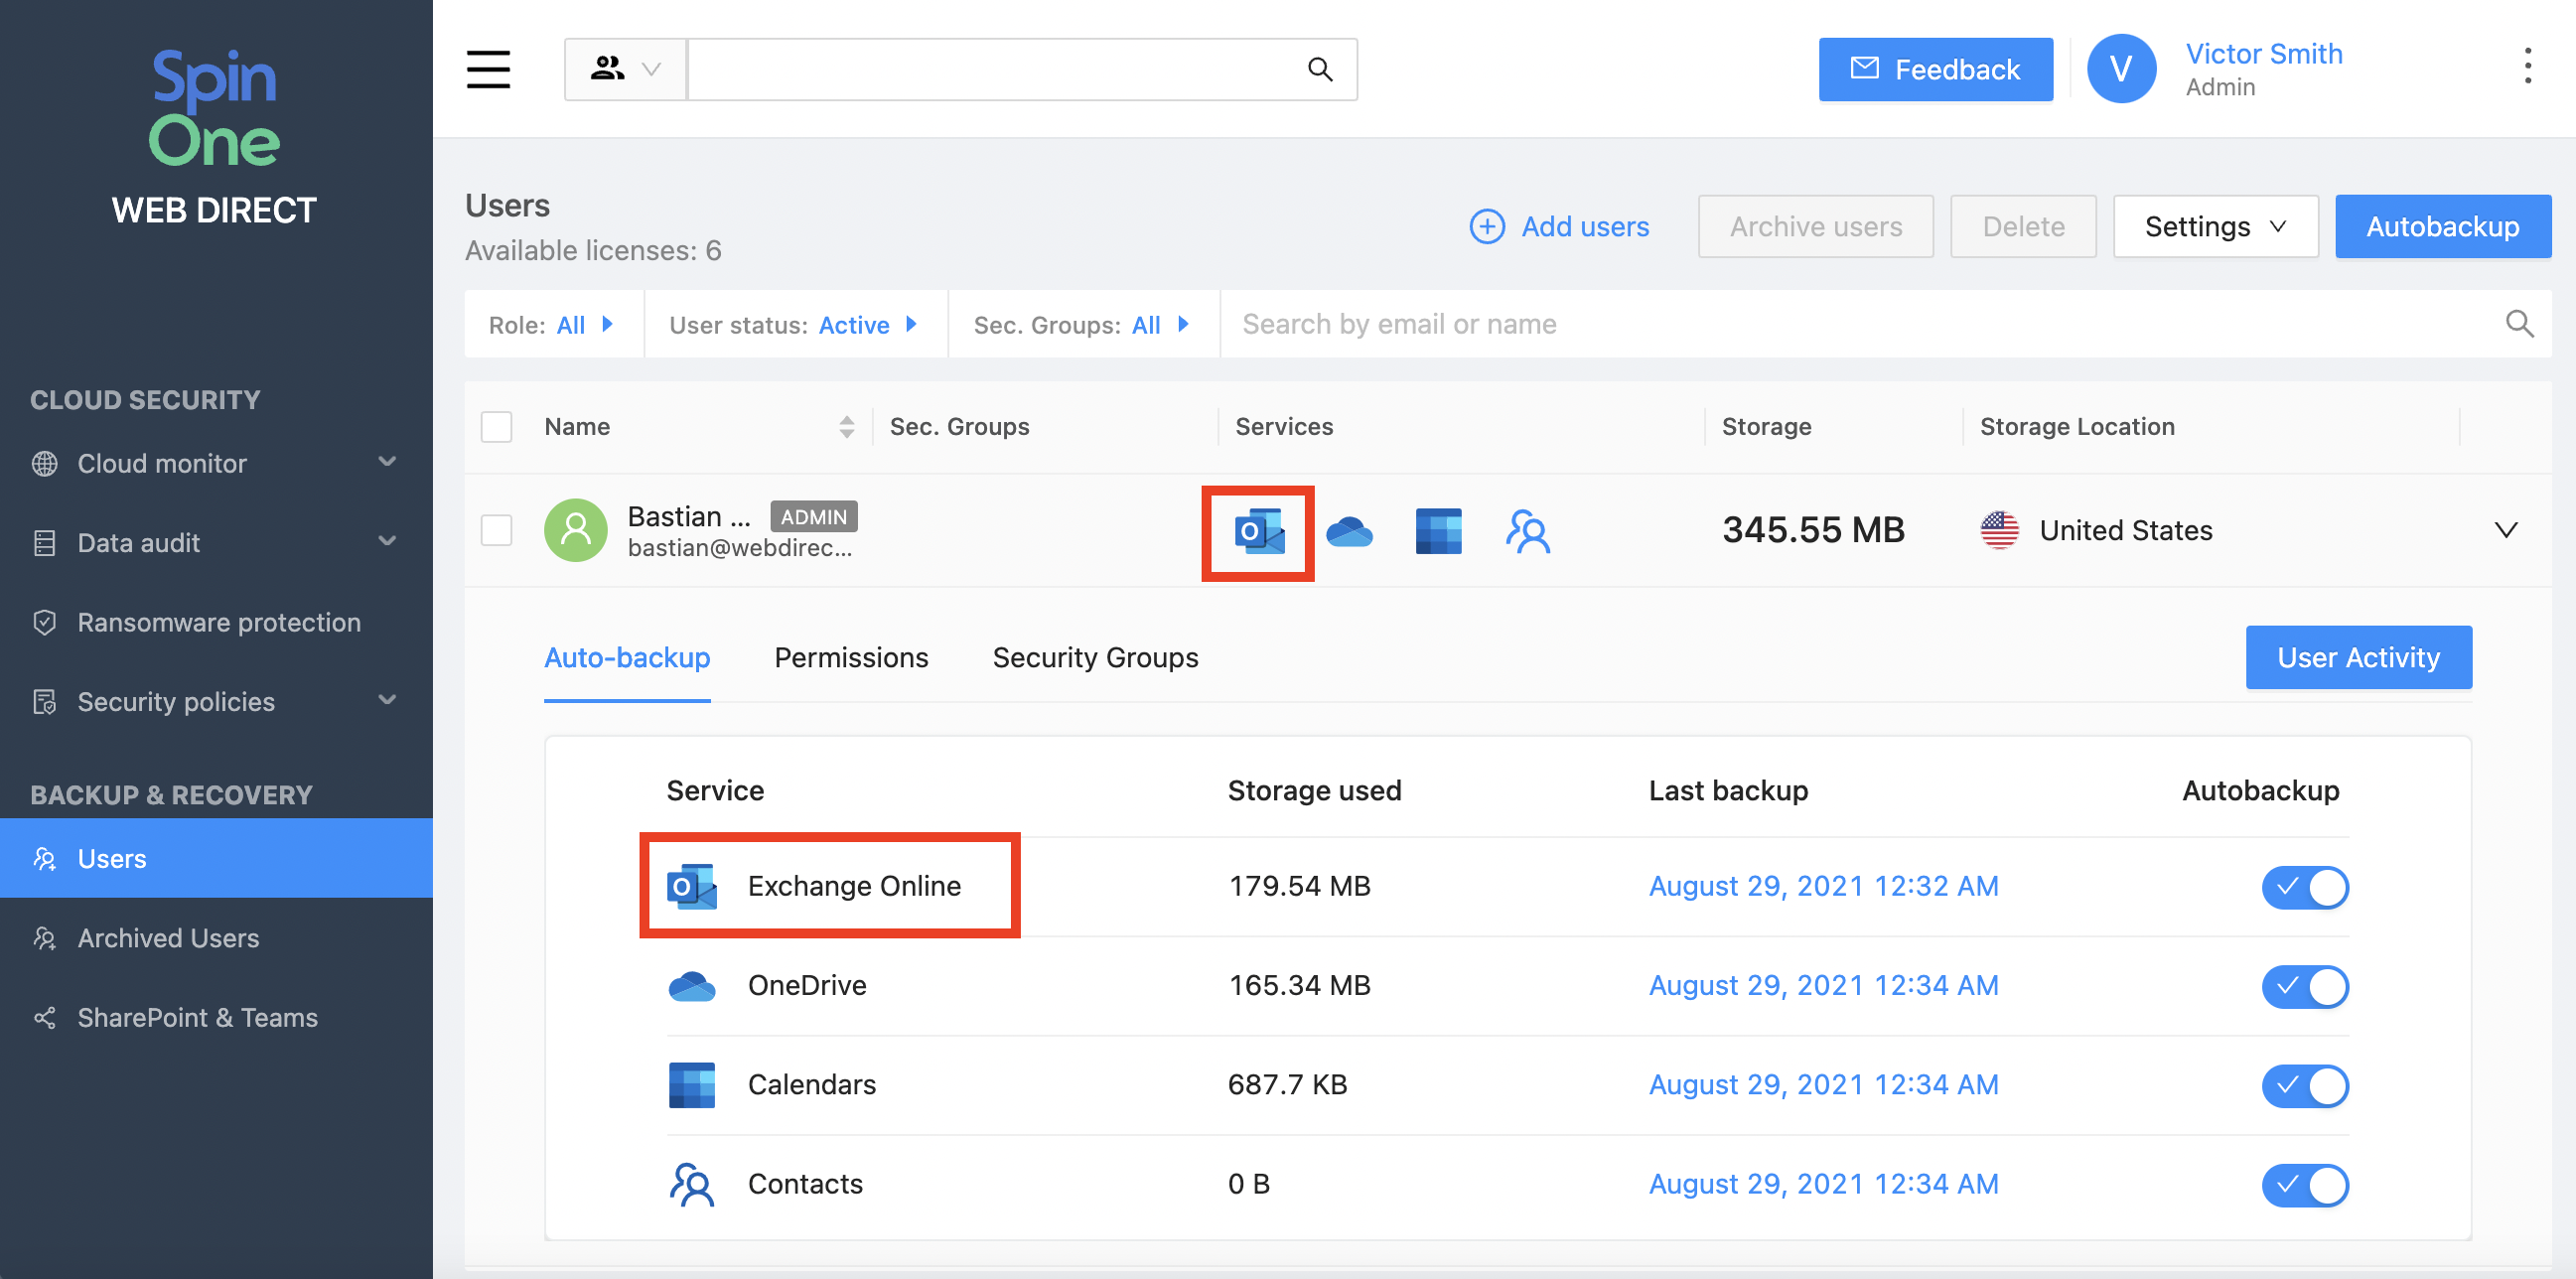Viewport: 2576px width, 1279px height.
Task: Click the User Activity button
Action: 2359,657
